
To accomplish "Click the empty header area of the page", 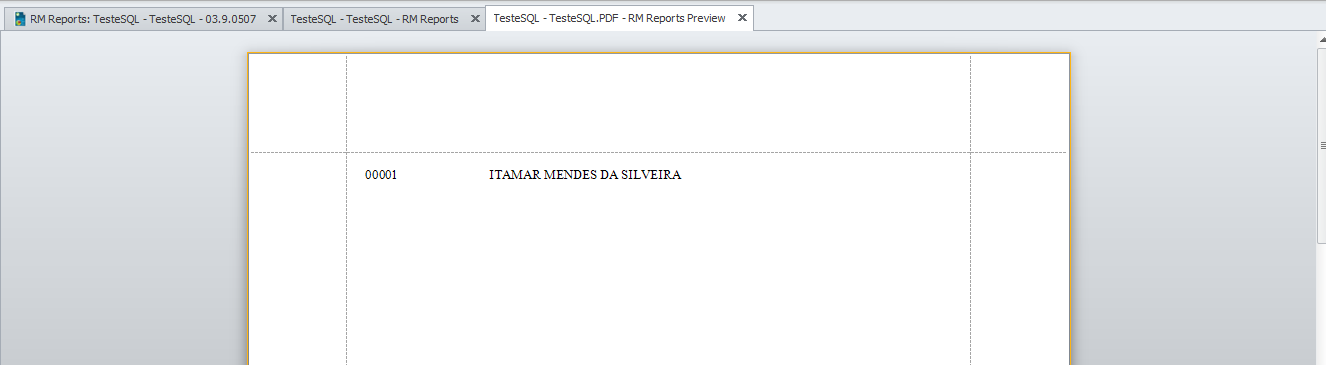I will pyautogui.click(x=658, y=103).
